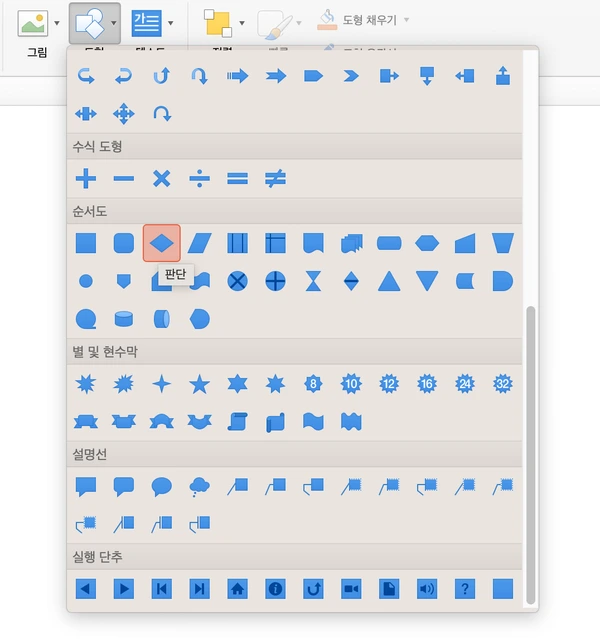Image resolution: width=600 pixels, height=639 pixels.
Task: Select the flowchart process rectangle shape
Action: coord(86,243)
